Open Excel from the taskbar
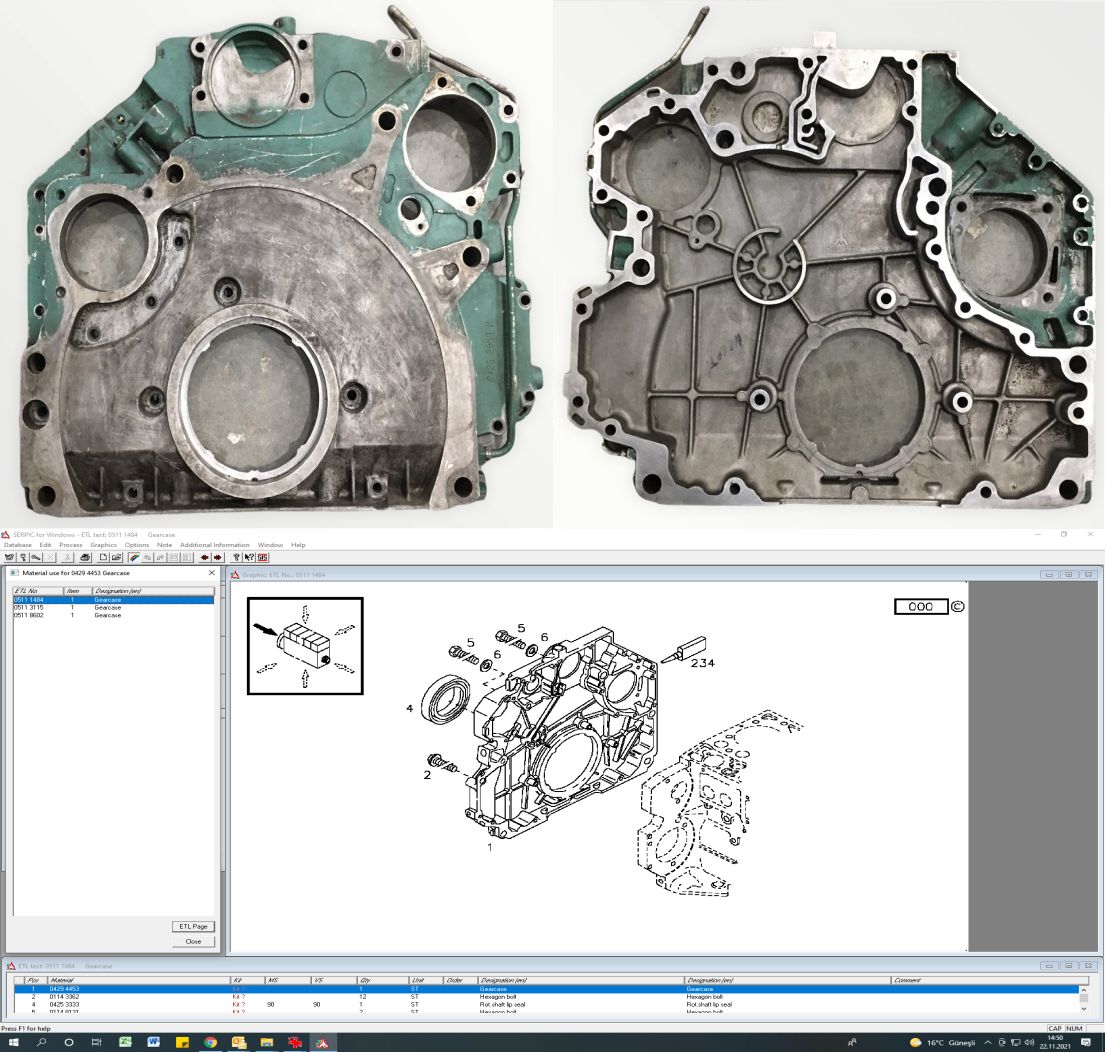The height and width of the screenshot is (1052, 1105). (x=125, y=1042)
